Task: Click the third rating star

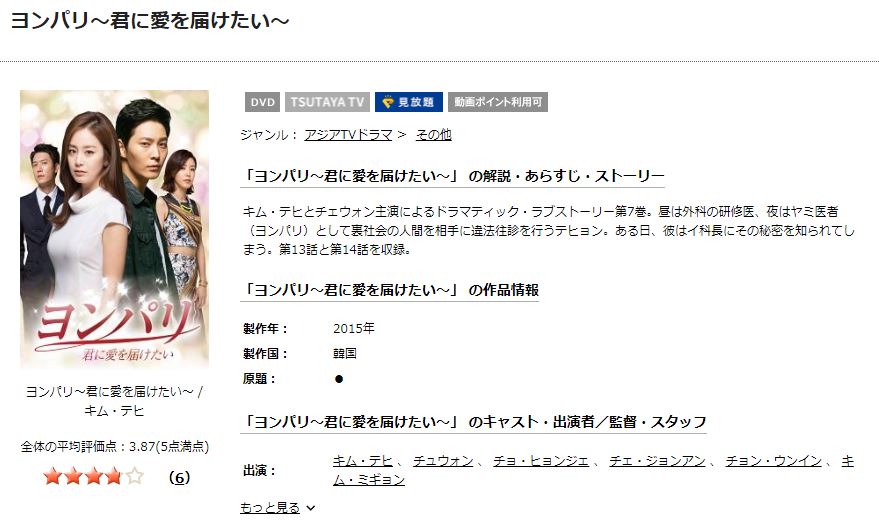Action: click(x=94, y=477)
